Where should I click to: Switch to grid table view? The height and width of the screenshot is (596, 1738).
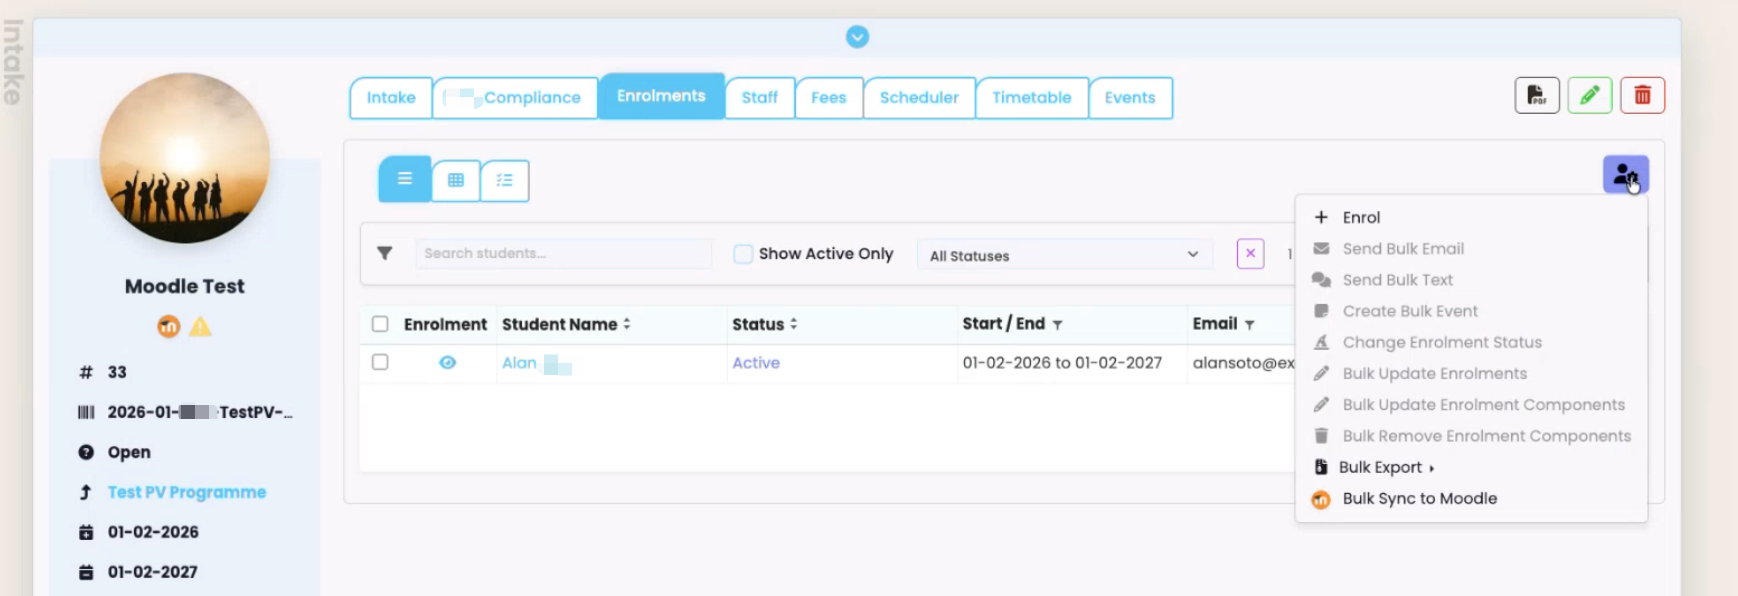point(456,181)
